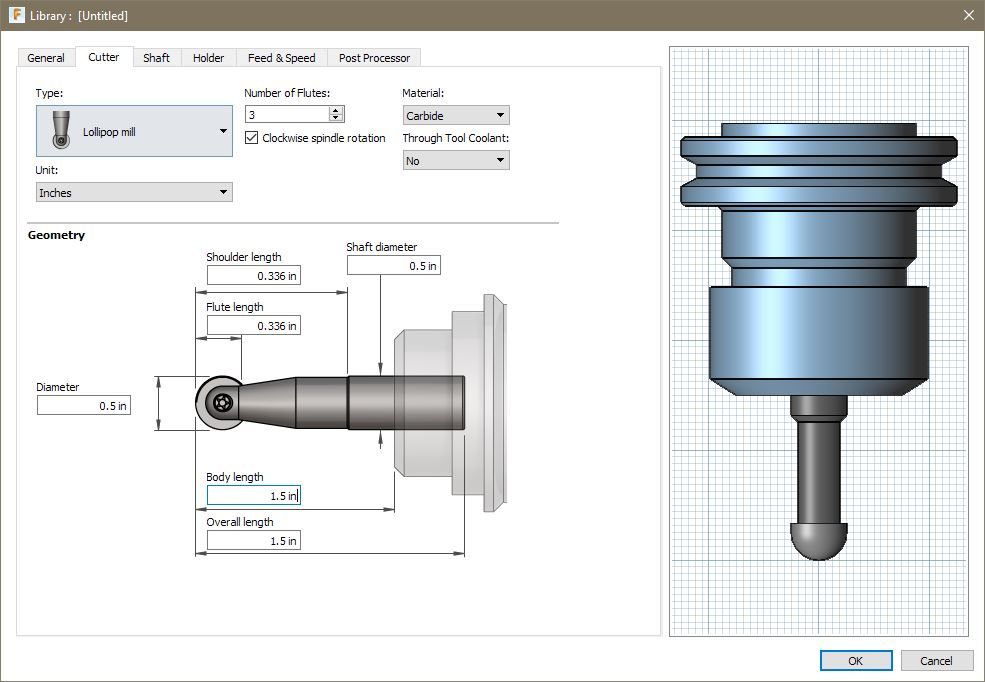Click the Number of Flutes label
The image size is (985, 682).
pos(286,93)
